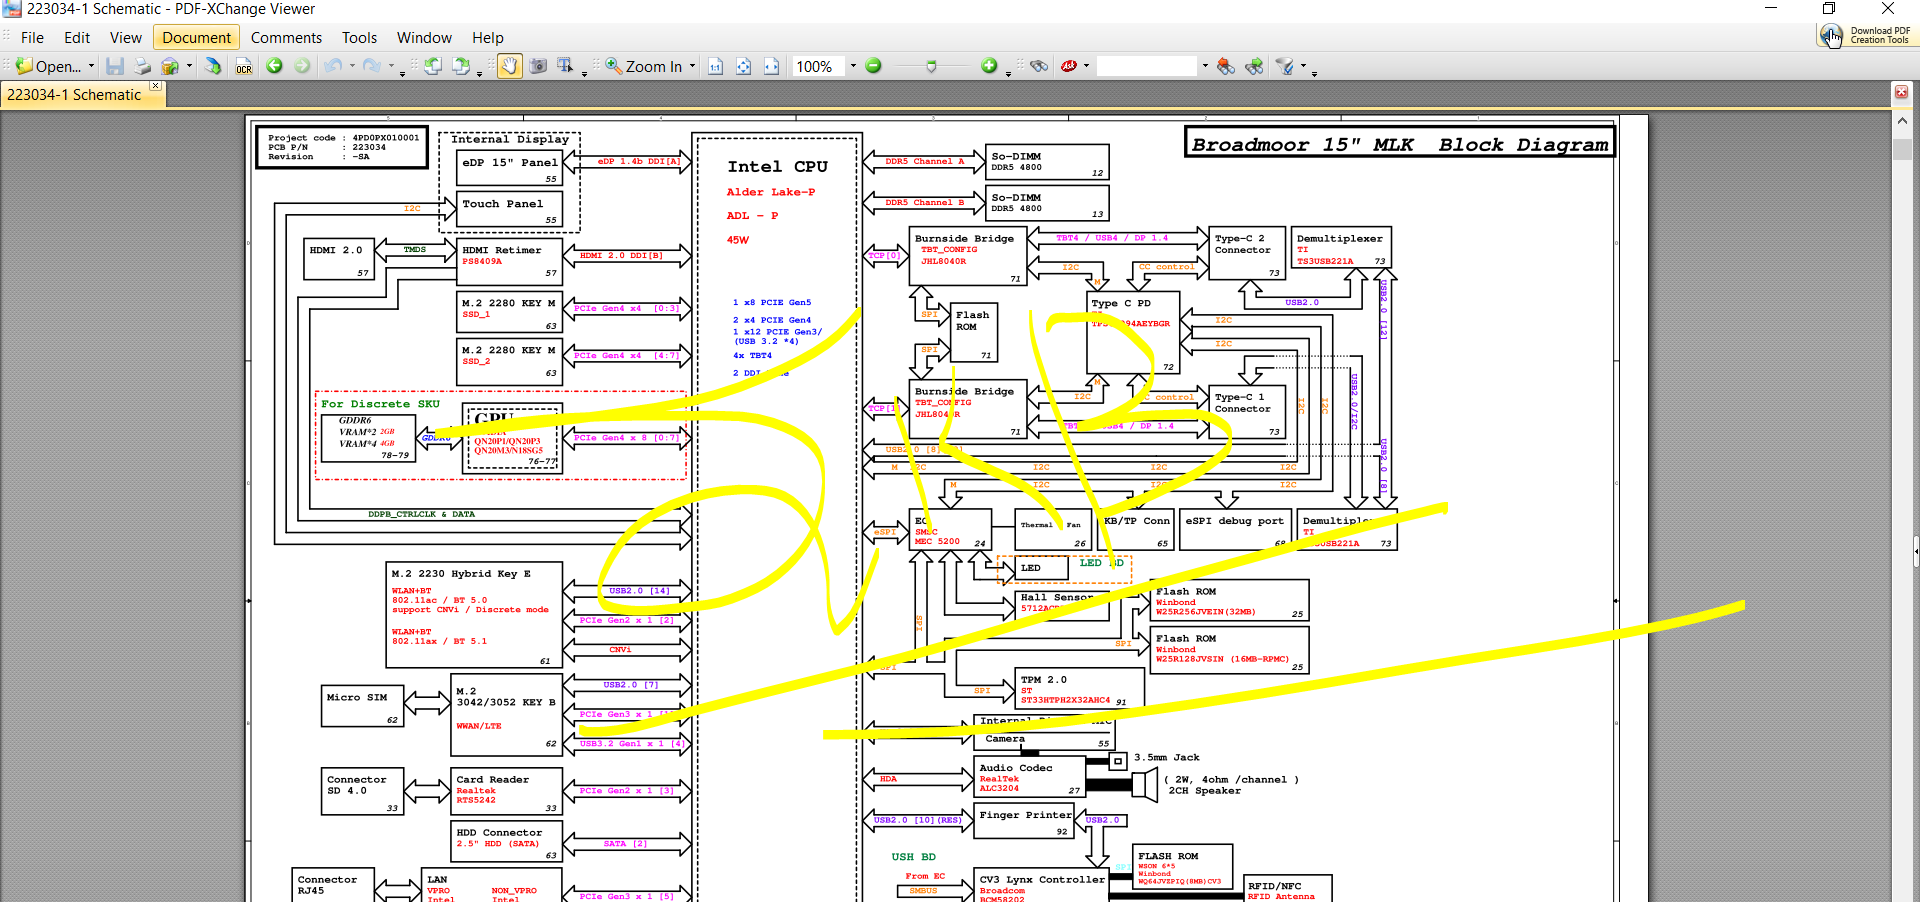Open the Document menu

point(196,38)
